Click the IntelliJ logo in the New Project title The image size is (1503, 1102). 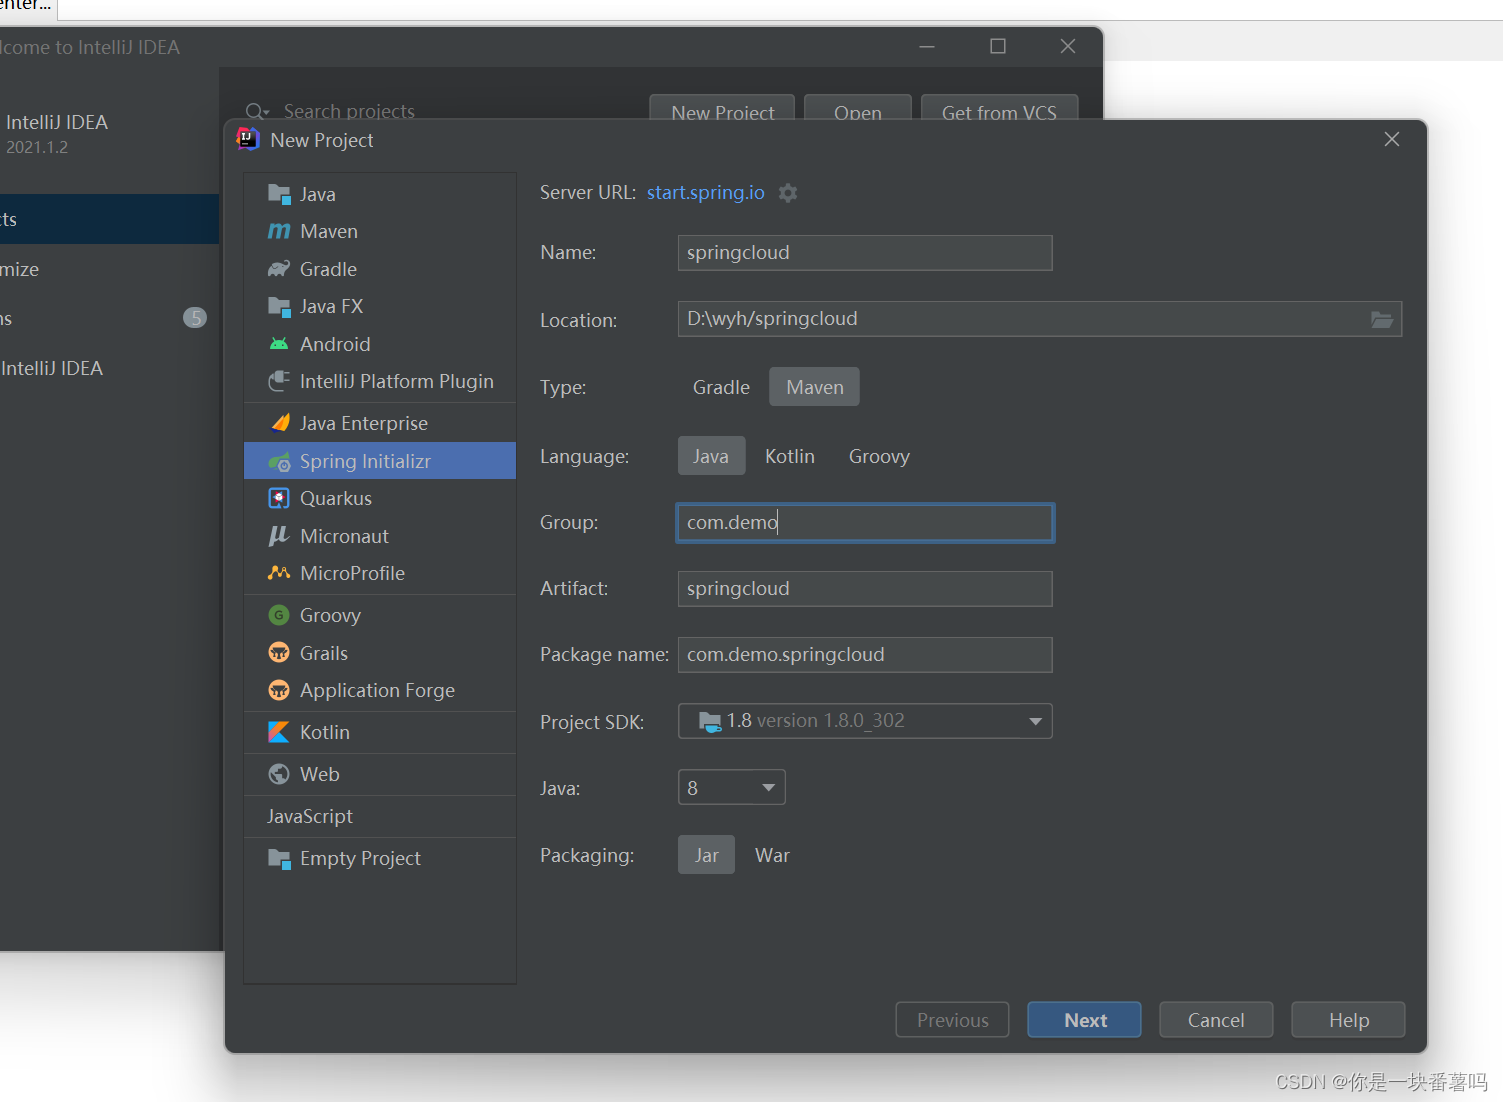[248, 139]
